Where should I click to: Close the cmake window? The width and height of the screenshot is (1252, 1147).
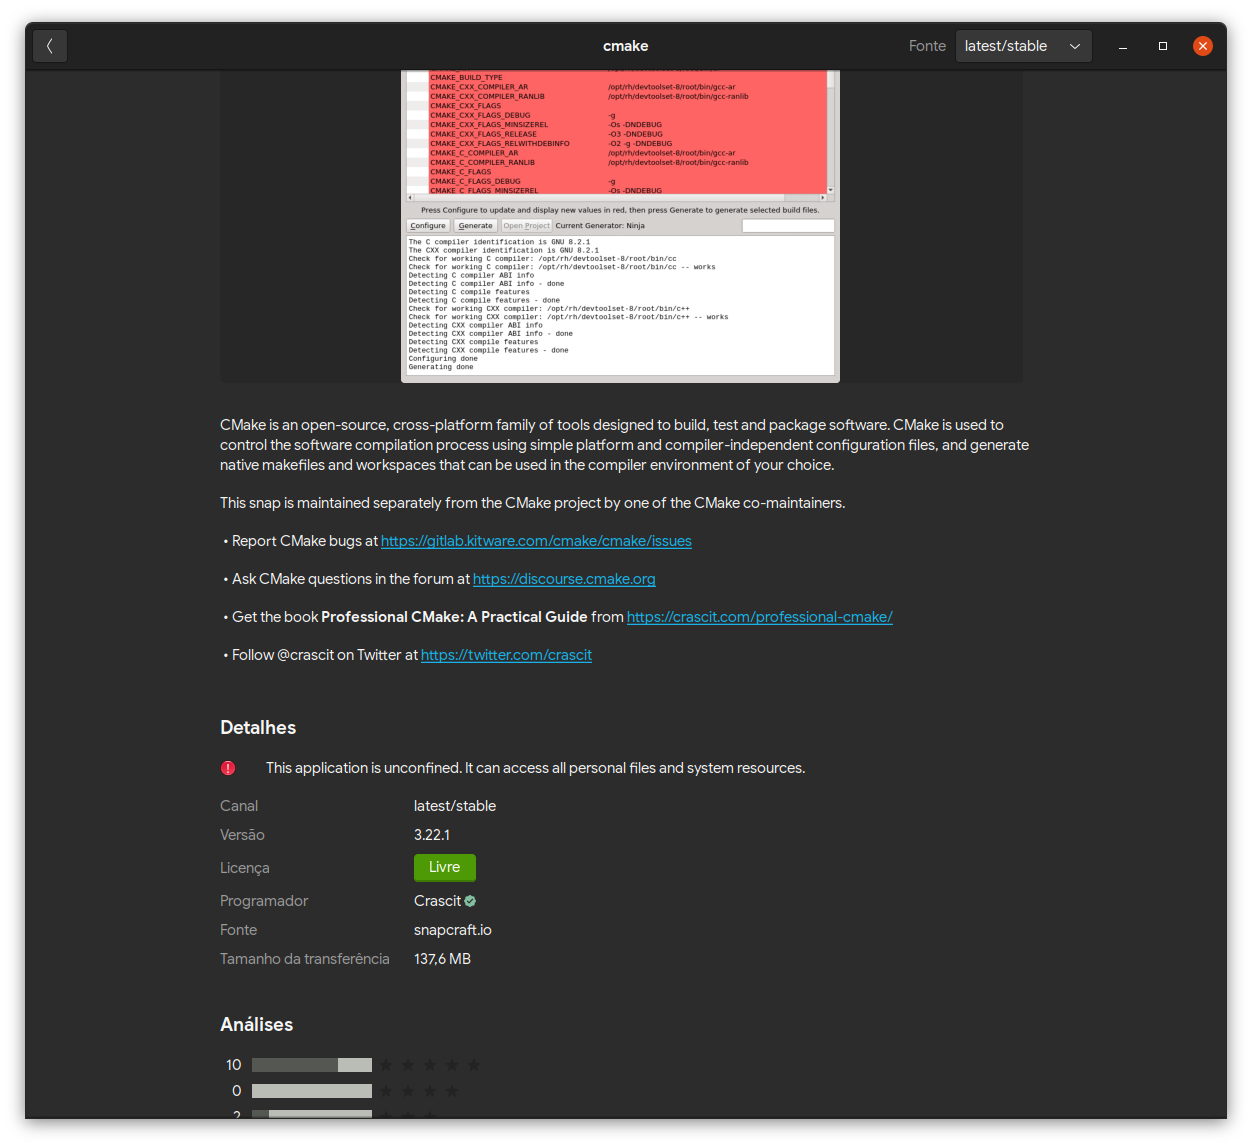1203,46
